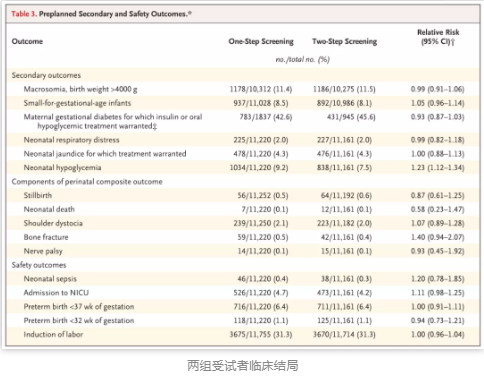Click relative risk '1.23 (1.12–1.34)'
Screen dimensions: 484x376
pos(437,168)
